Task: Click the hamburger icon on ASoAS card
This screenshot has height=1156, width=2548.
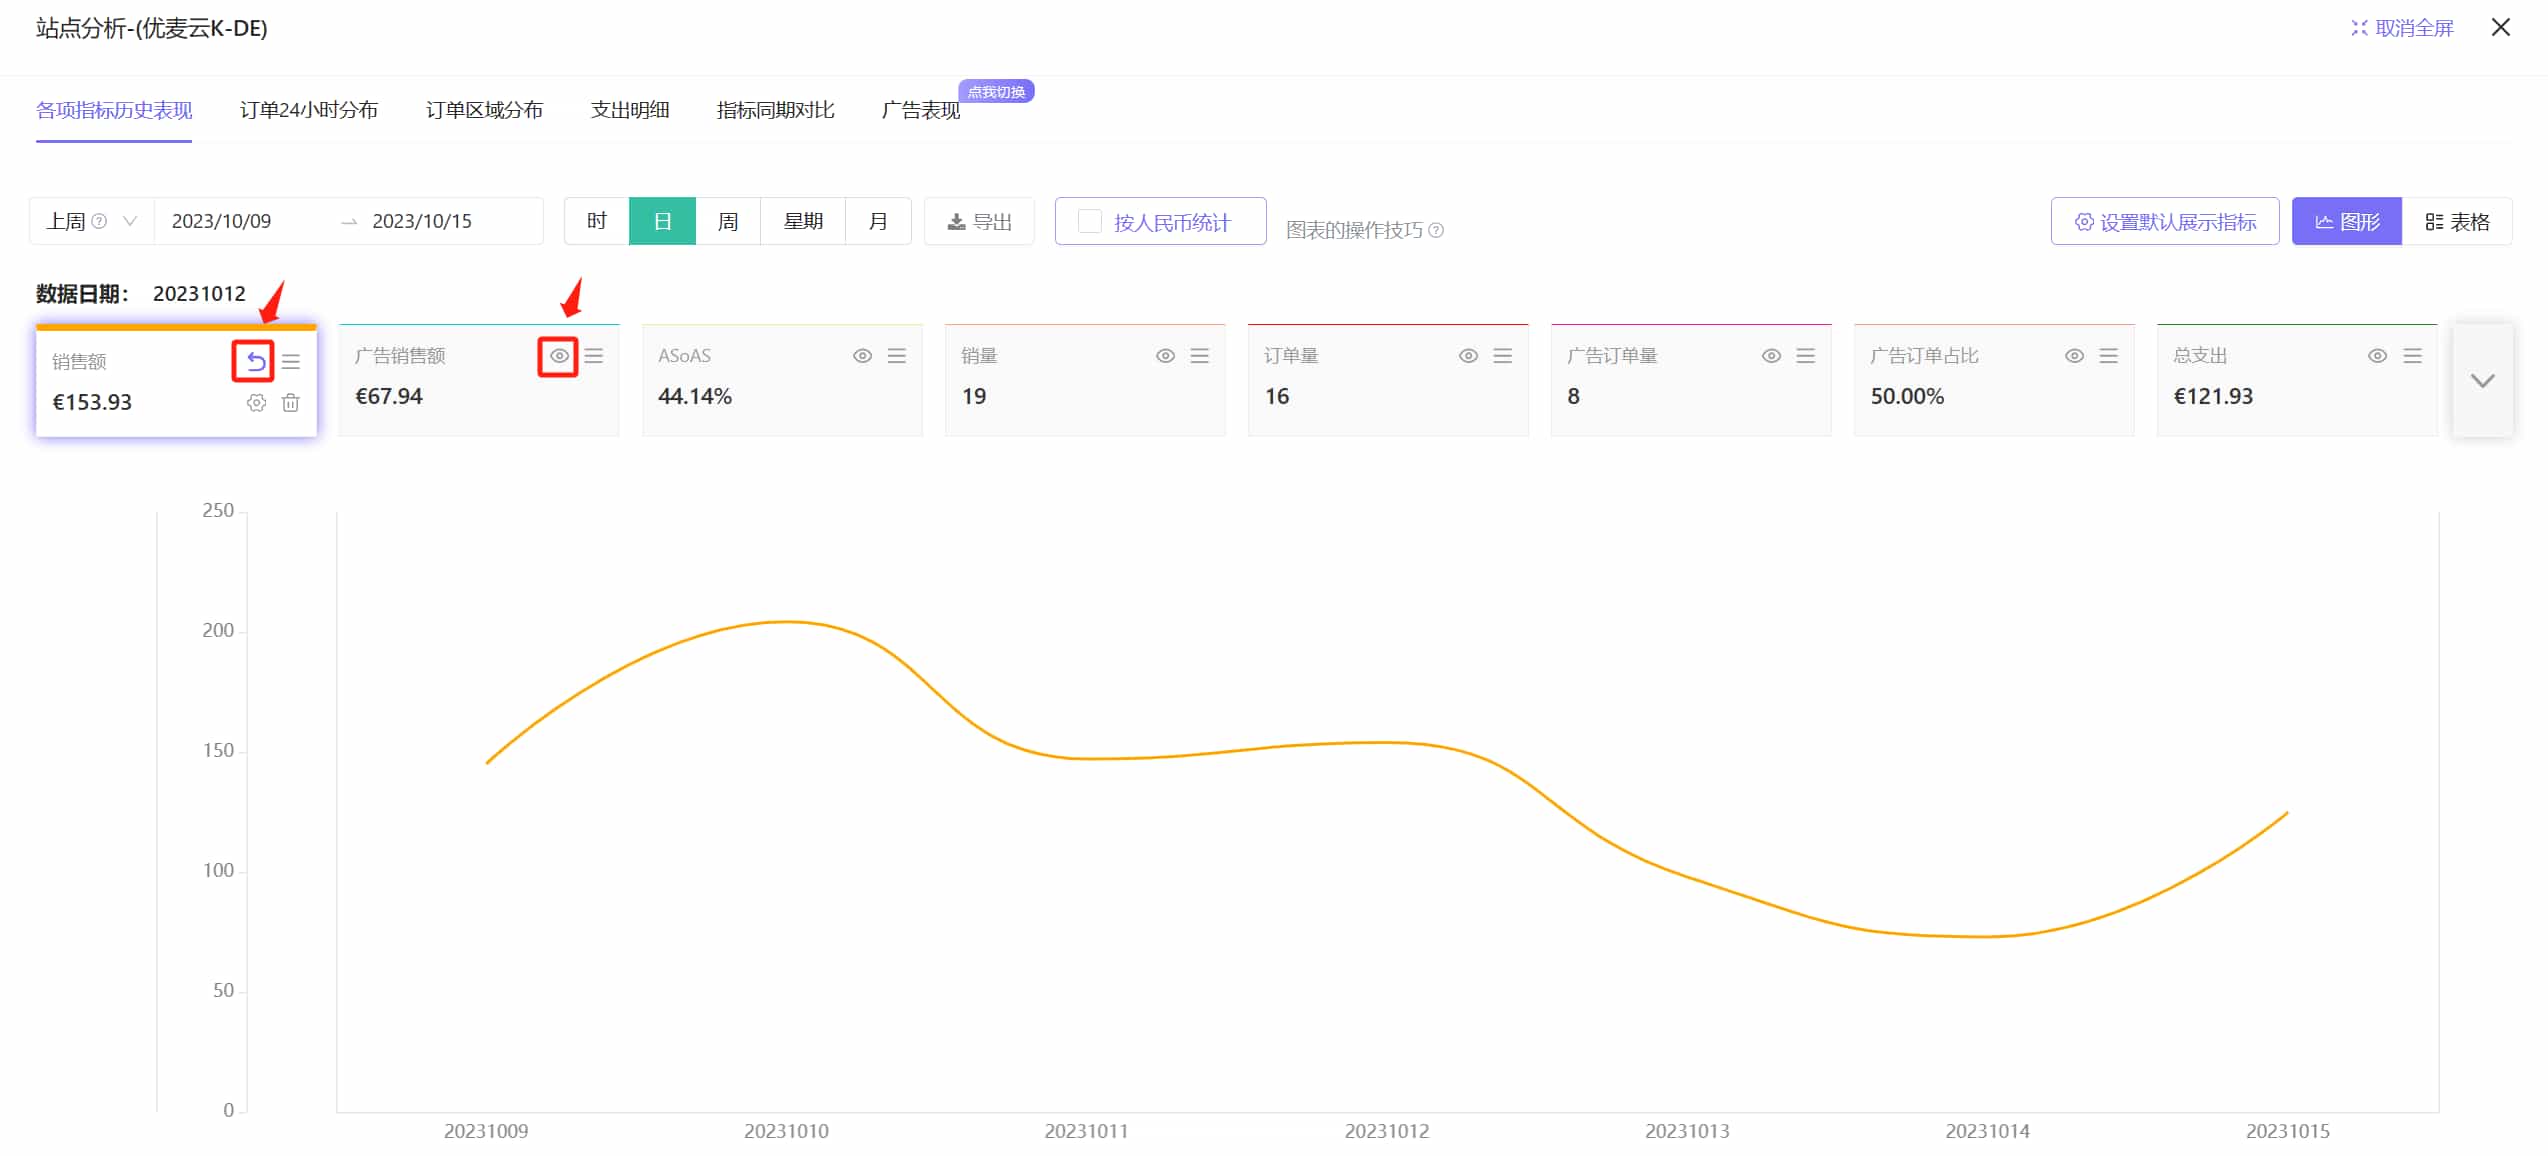Action: (x=897, y=356)
